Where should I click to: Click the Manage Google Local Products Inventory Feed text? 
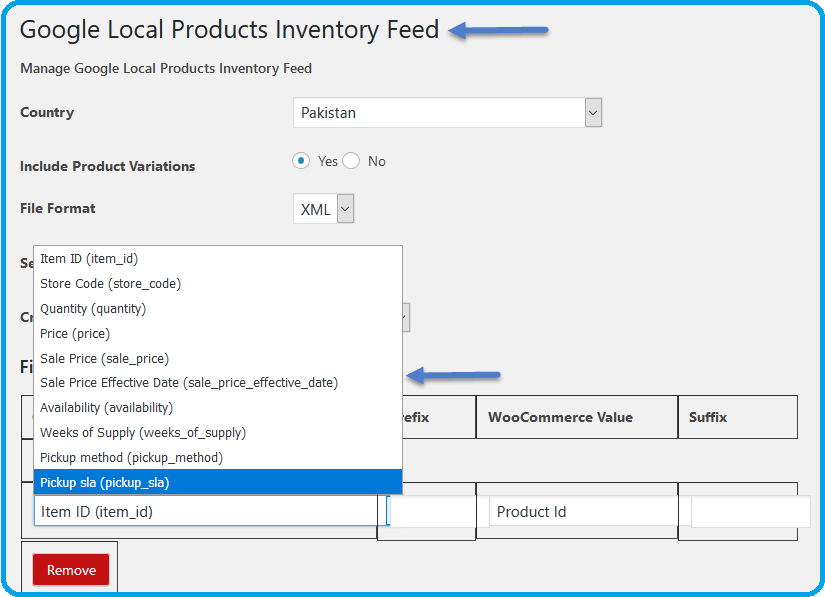click(x=166, y=68)
